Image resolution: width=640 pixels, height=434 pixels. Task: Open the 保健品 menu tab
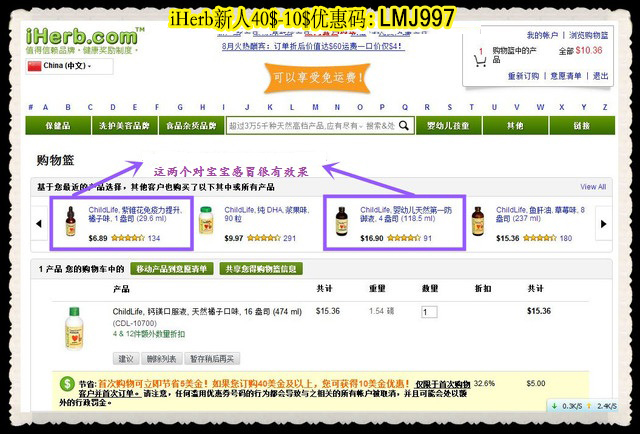[59, 126]
